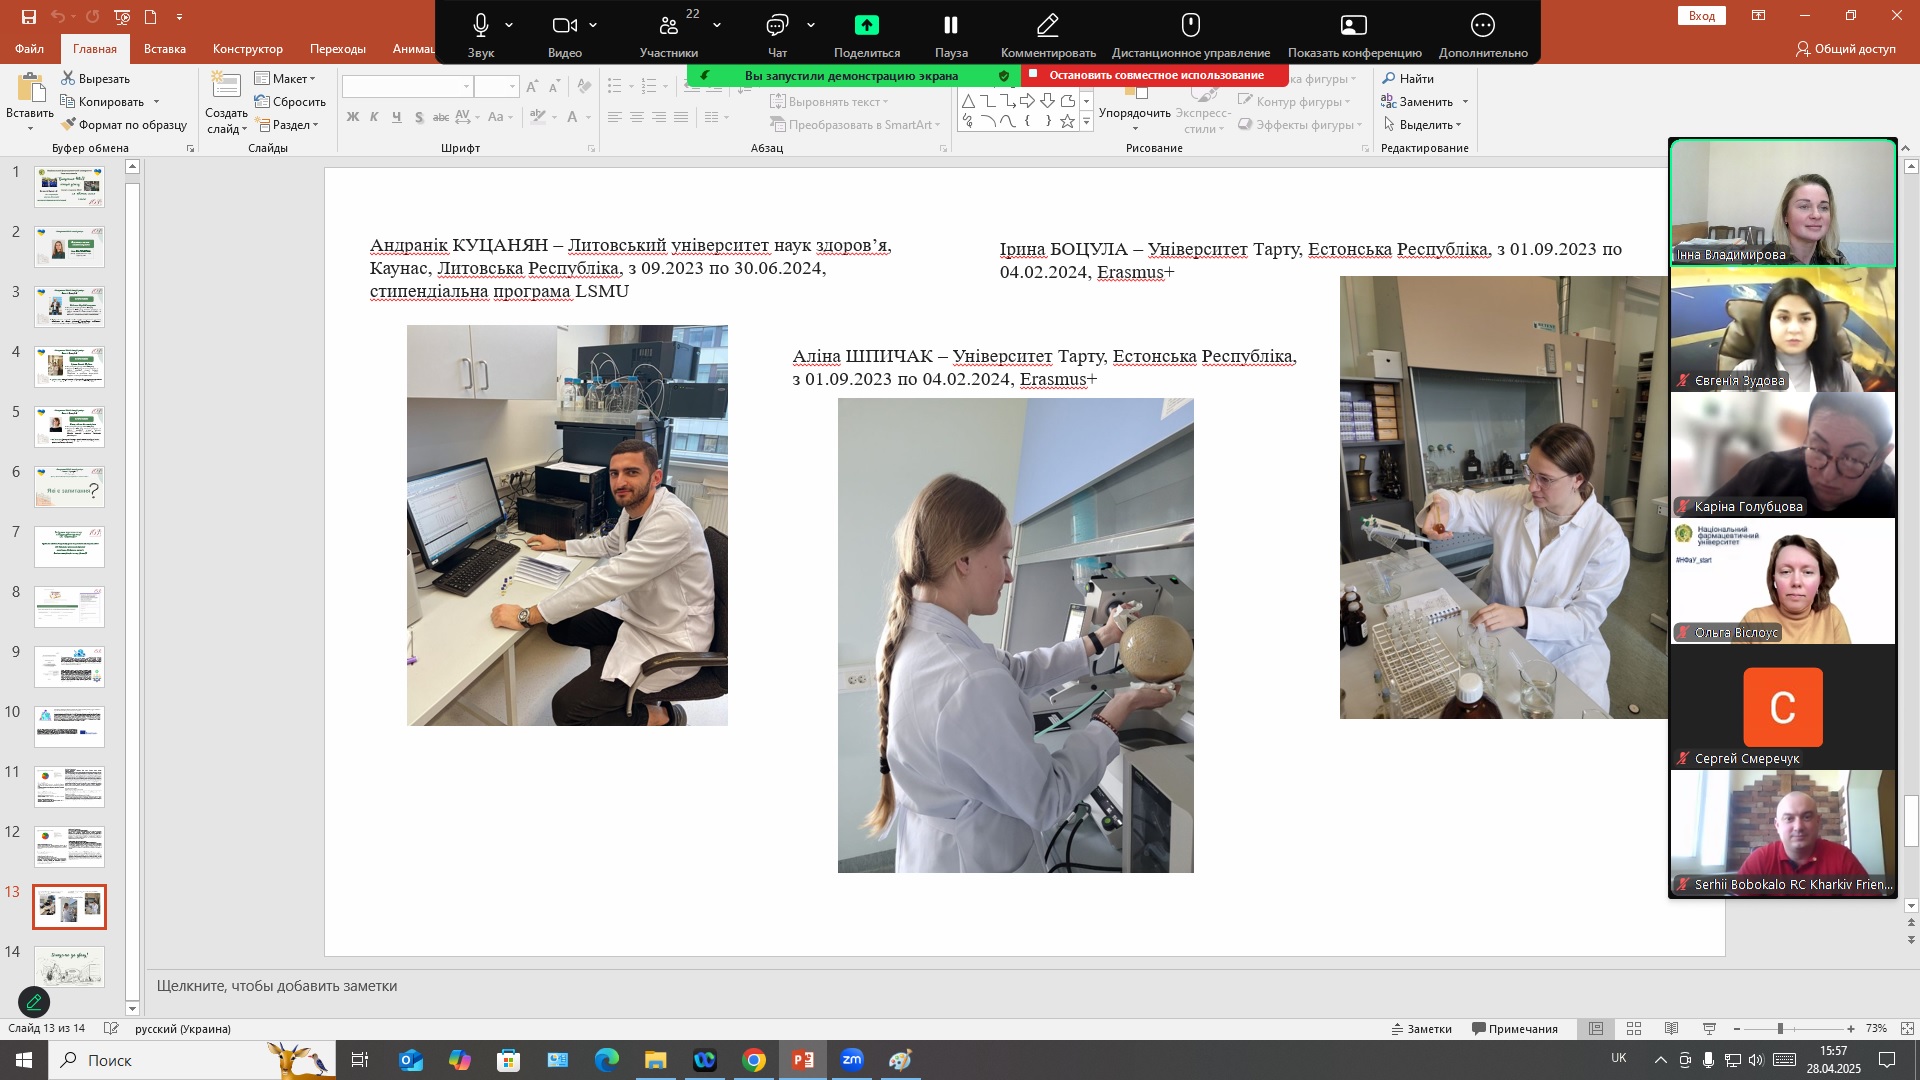Image resolution: width=1920 pixels, height=1080 pixels.
Task: Click Вырезать cut scissors button
Action: click(96, 79)
